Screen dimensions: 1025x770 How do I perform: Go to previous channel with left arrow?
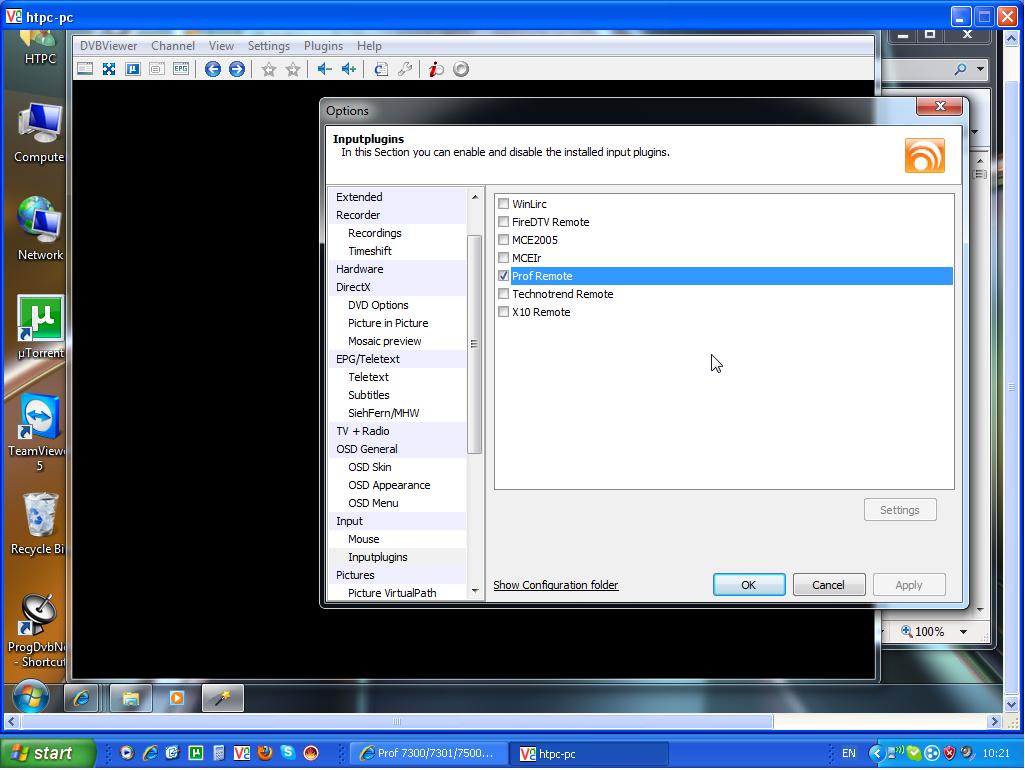[x=213, y=69]
